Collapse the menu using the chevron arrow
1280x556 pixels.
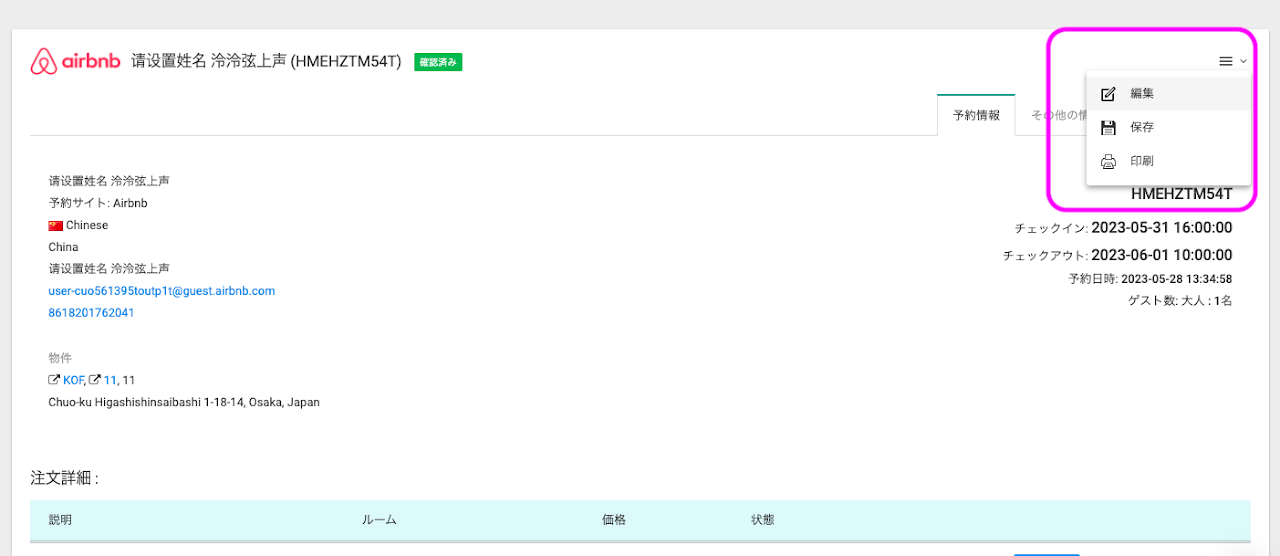point(1243,62)
